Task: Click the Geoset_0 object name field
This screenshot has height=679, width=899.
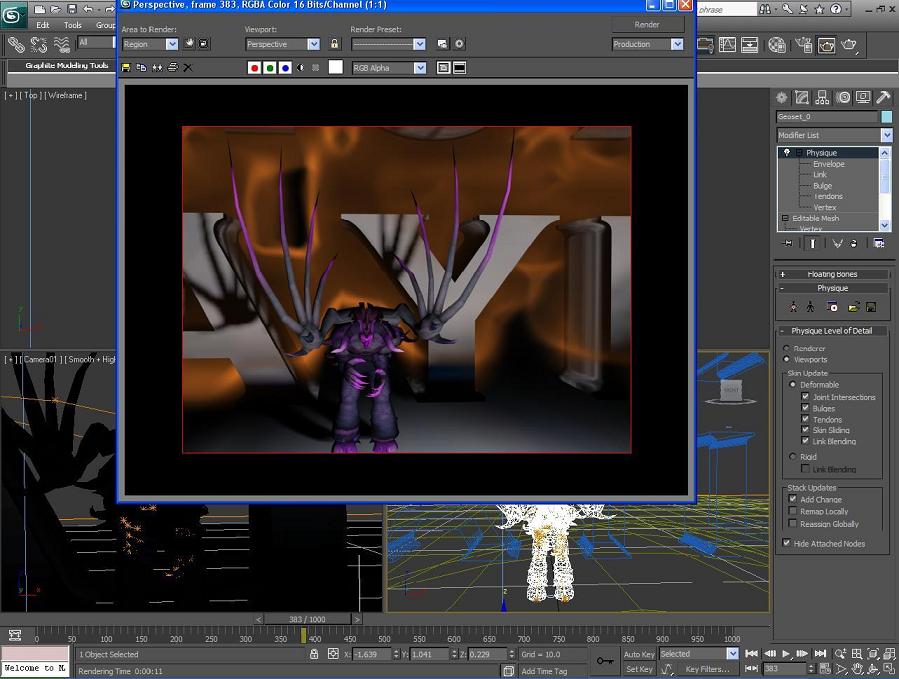Action: (x=827, y=117)
